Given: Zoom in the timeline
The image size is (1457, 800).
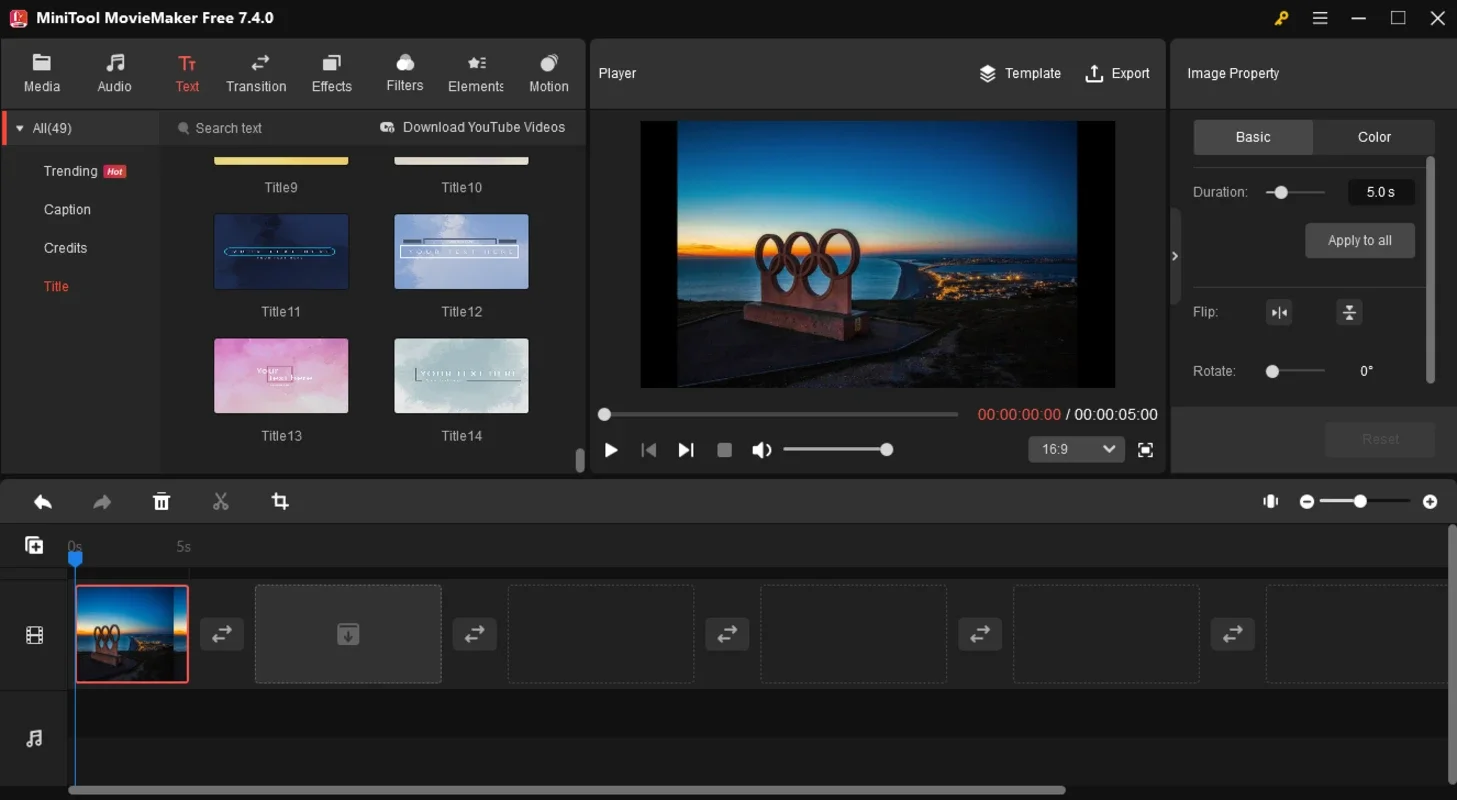Looking at the screenshot, I should click(x=1430, y=502).
